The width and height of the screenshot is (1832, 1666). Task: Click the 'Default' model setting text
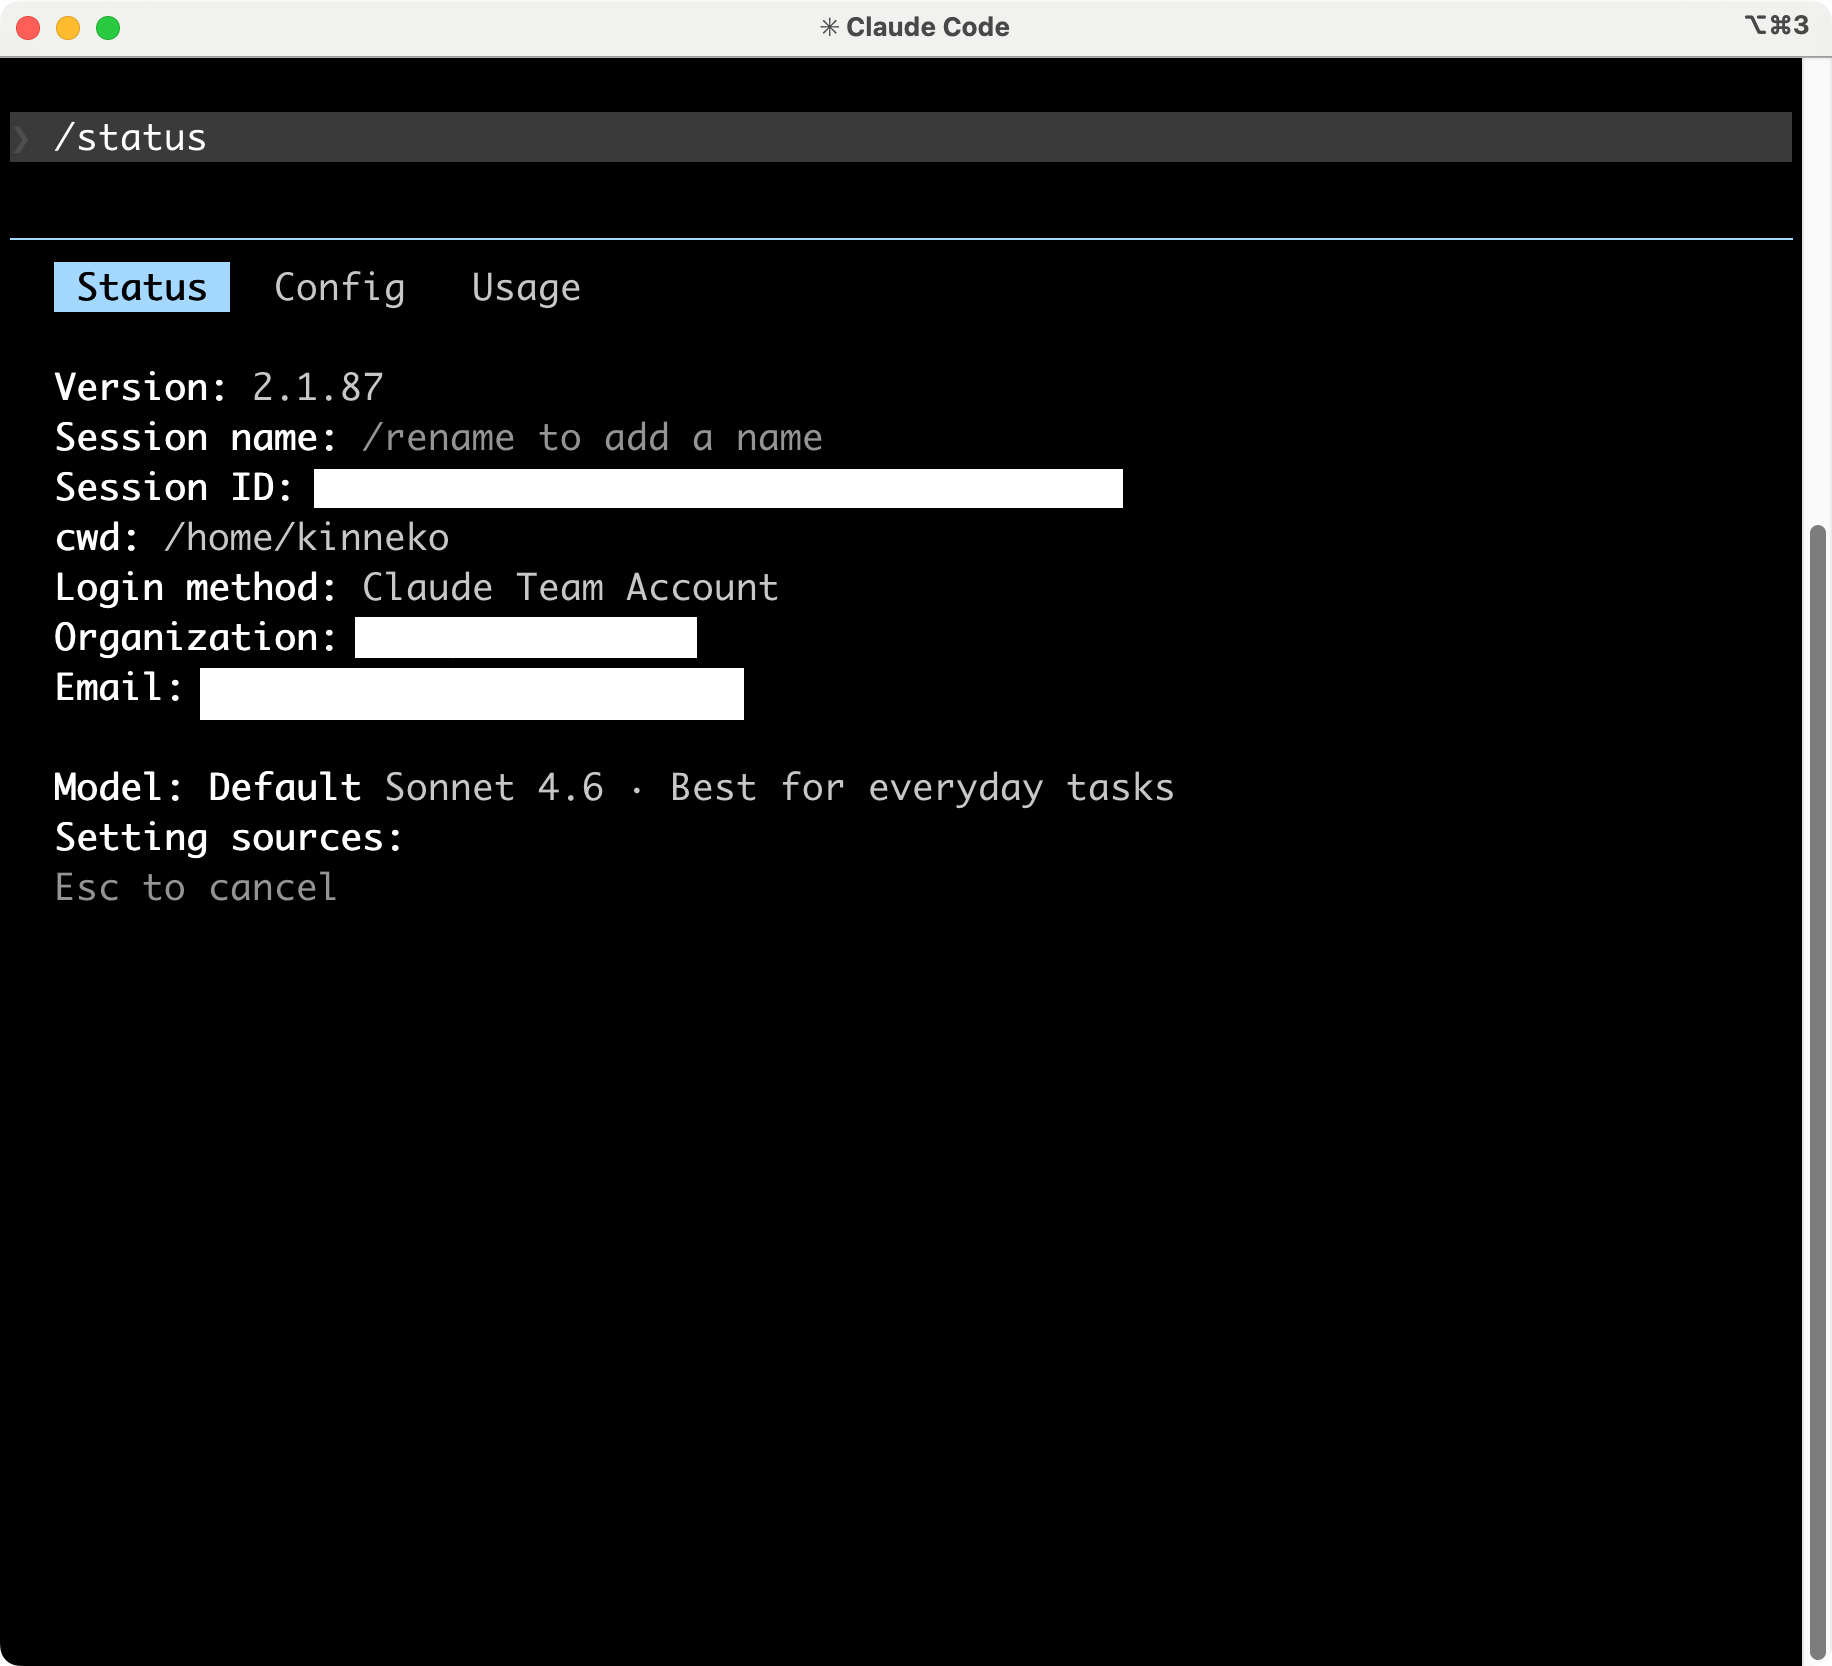click(285, 787)
